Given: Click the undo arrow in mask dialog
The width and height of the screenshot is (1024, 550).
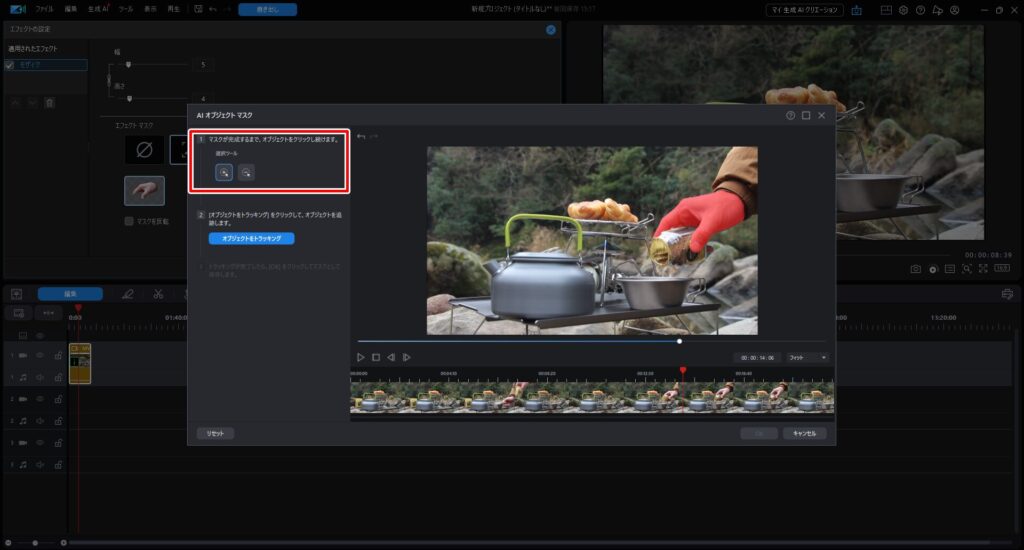Looking at the screenshot, I should [361, 136].
